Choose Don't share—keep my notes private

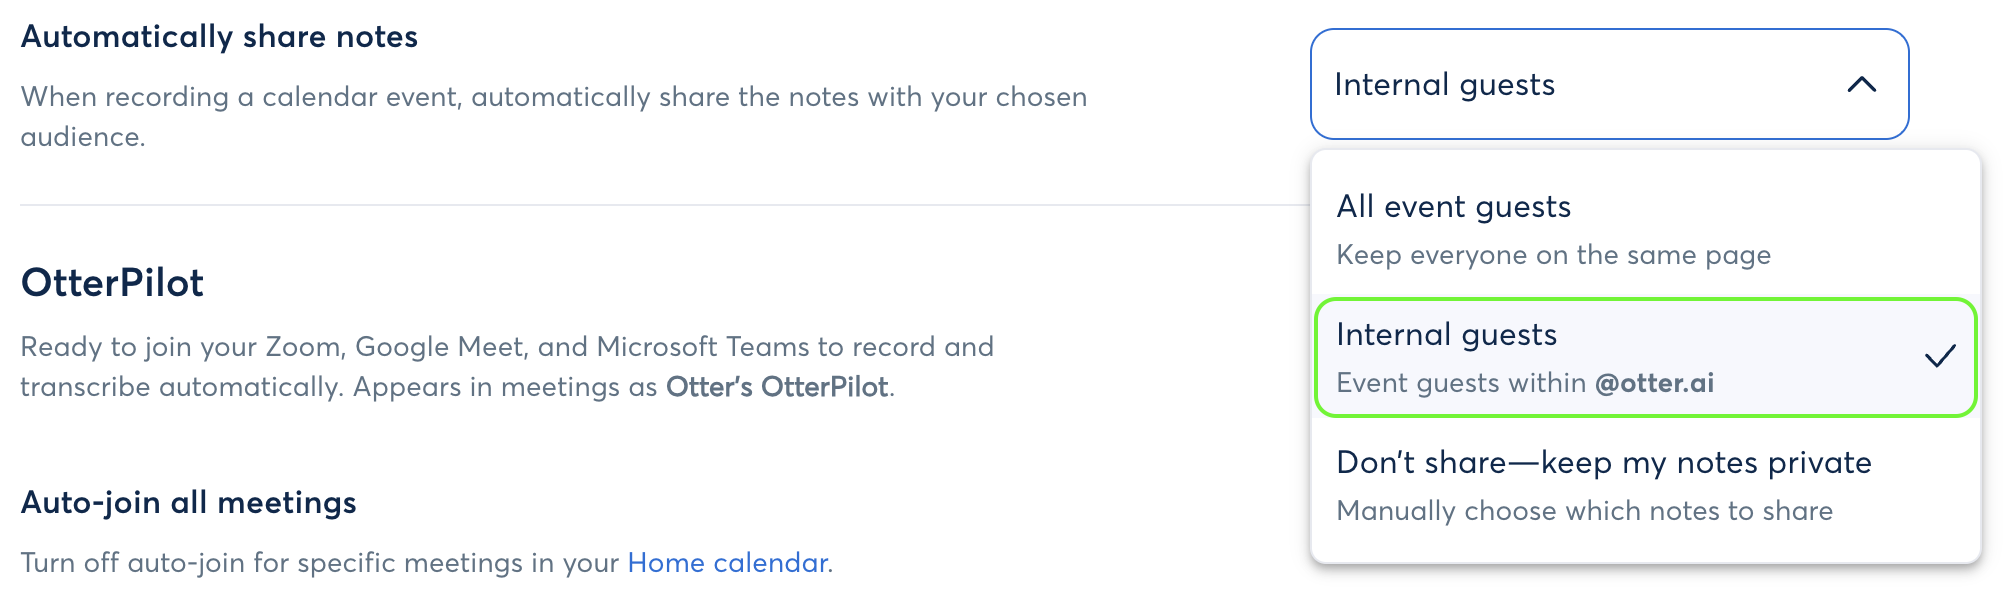1604,462
